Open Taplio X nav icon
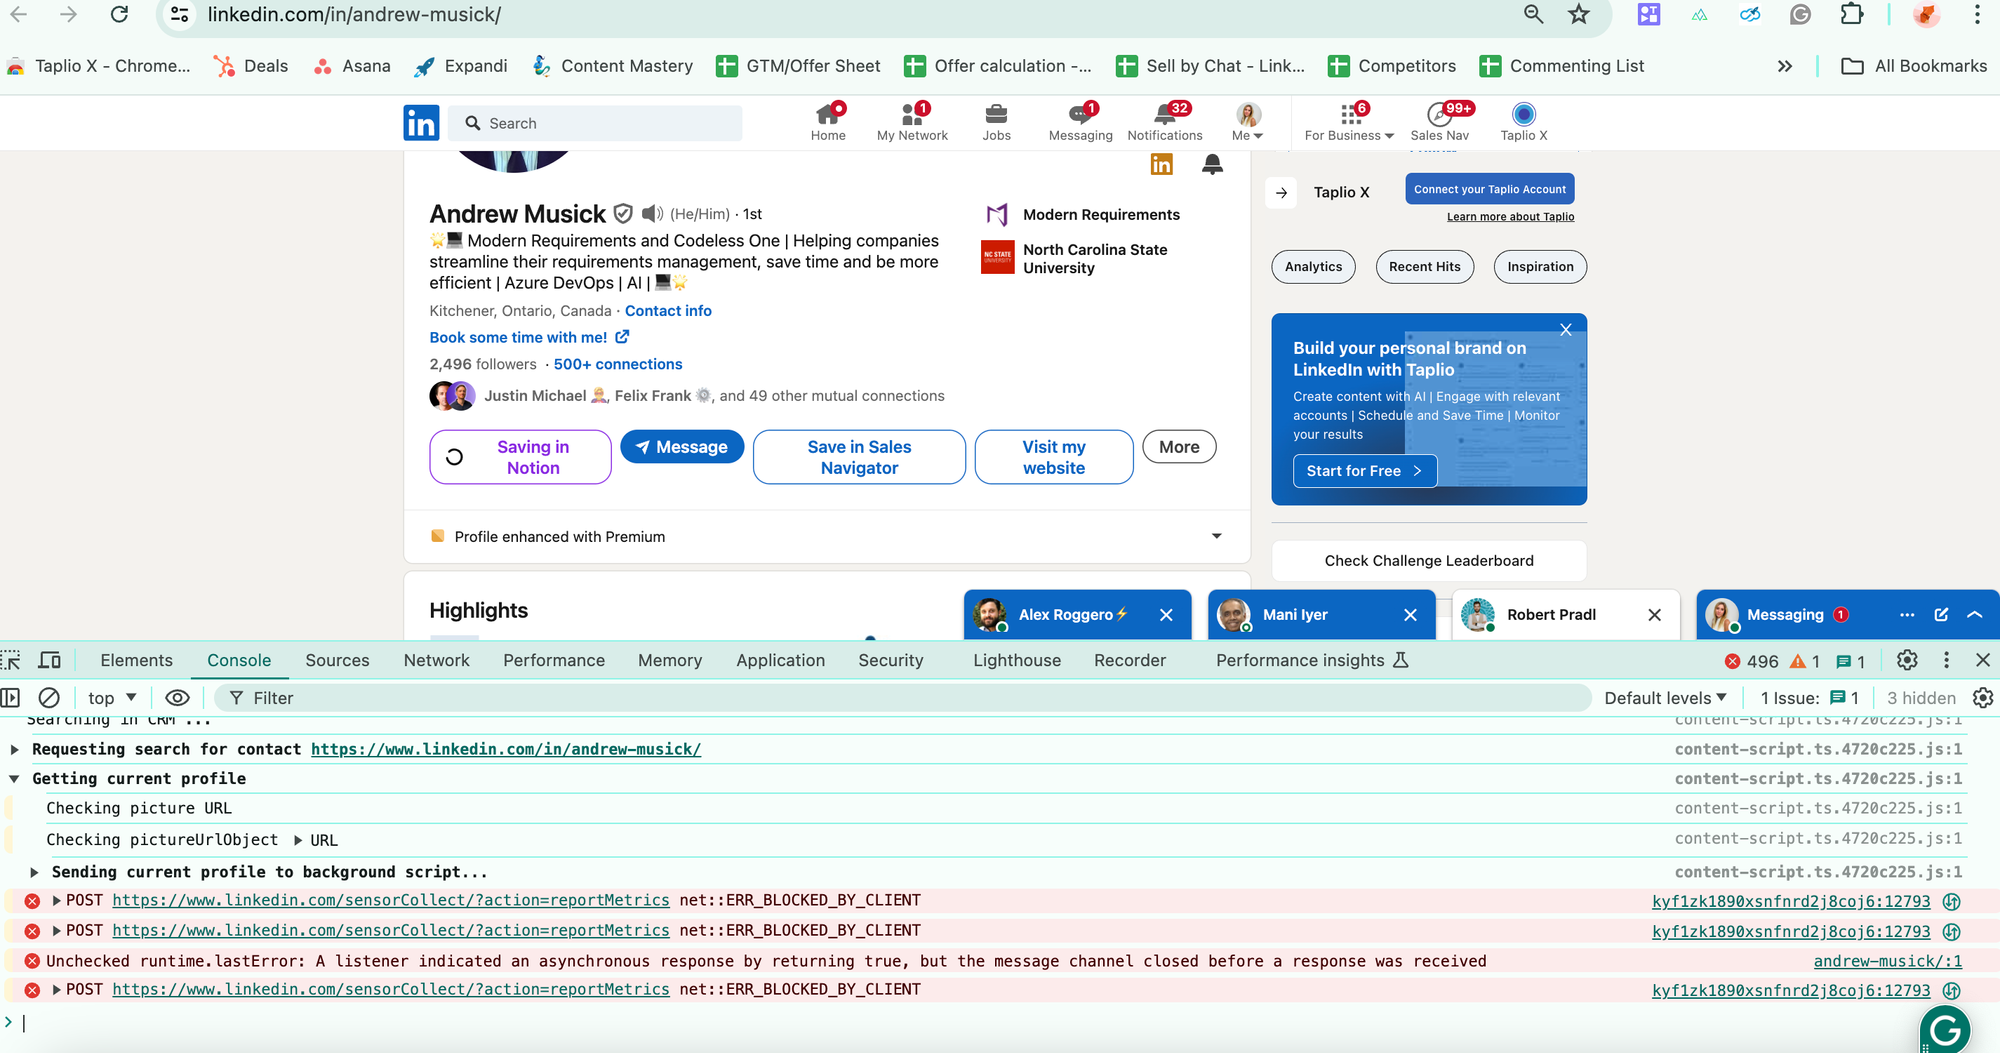The height and width of the screenshot is (1053, 2000). click(1523, 122)
